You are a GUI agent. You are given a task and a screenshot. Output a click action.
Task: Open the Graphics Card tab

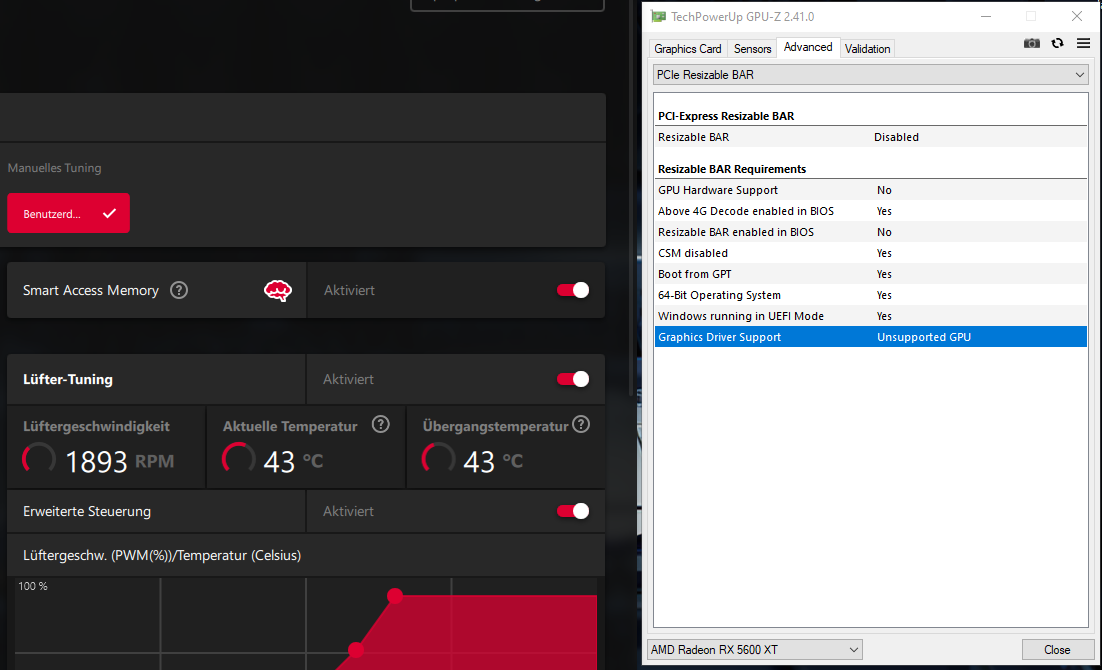pyautogui.click(x=687, y=48)
